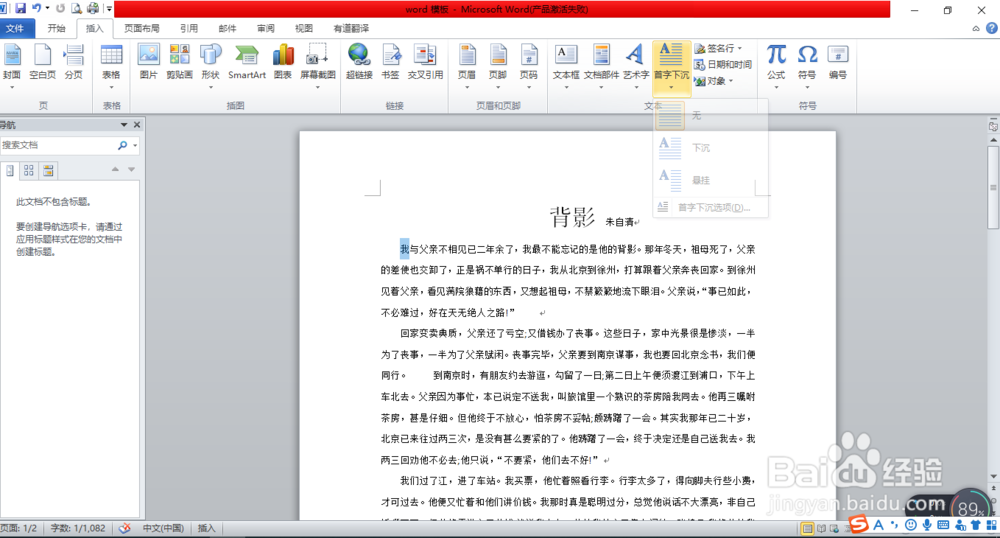This screenshot has width=1000, height=538.
Task: Open the Clip Art (剪贴画) pane
Action: point(179,62)
